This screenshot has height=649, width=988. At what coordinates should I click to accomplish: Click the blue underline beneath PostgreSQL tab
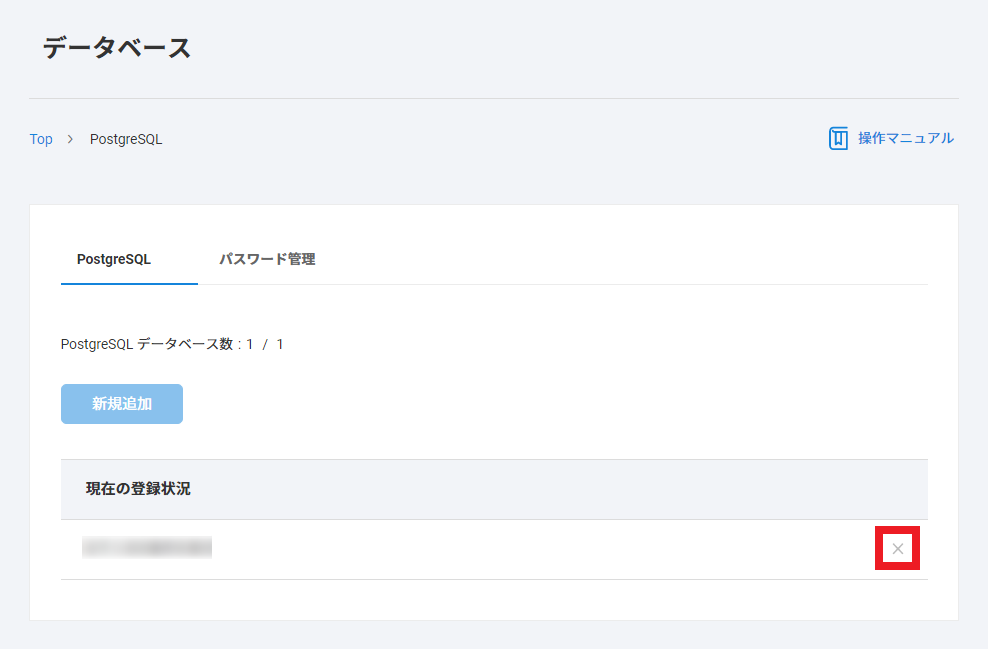[x=129, y=283]
